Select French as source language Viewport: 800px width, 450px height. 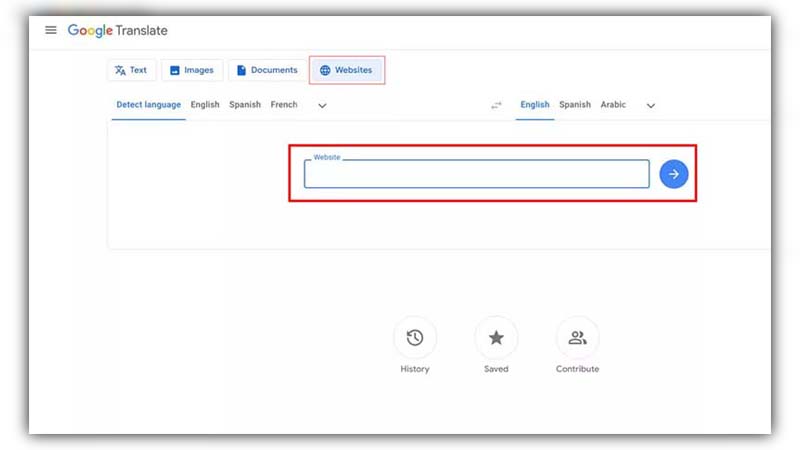click(x=284, y=105)
